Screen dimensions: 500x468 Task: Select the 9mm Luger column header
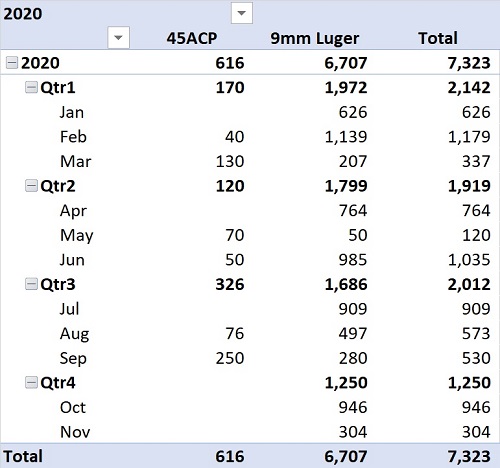coord(314,39)
